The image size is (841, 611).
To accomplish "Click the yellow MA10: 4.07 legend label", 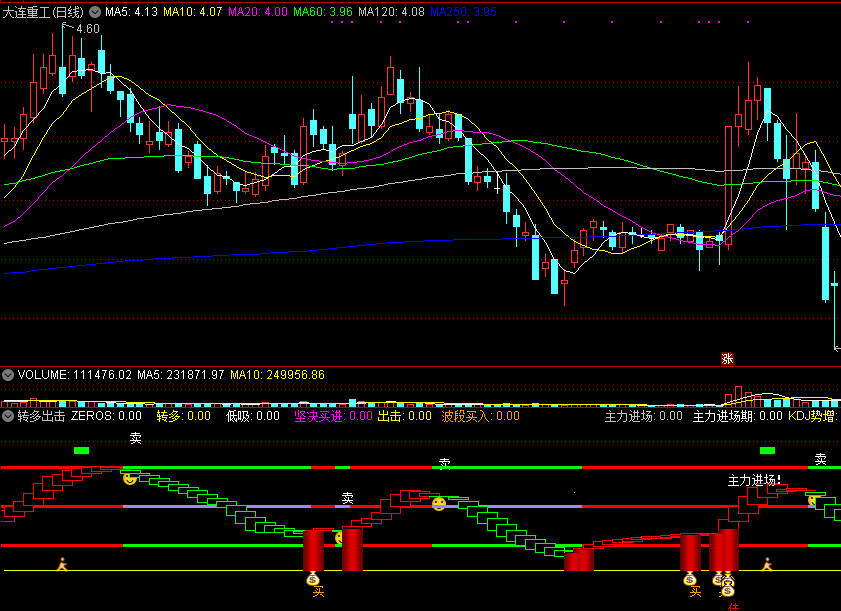I will (193, 12).
